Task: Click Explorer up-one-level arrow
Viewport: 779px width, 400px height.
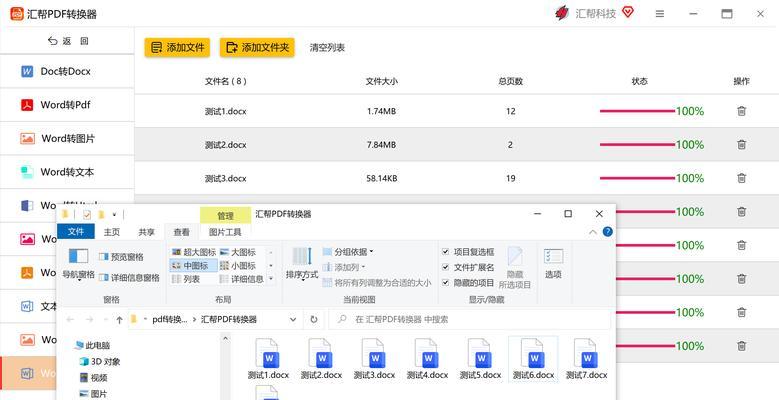Action: [x=119, y=320]
